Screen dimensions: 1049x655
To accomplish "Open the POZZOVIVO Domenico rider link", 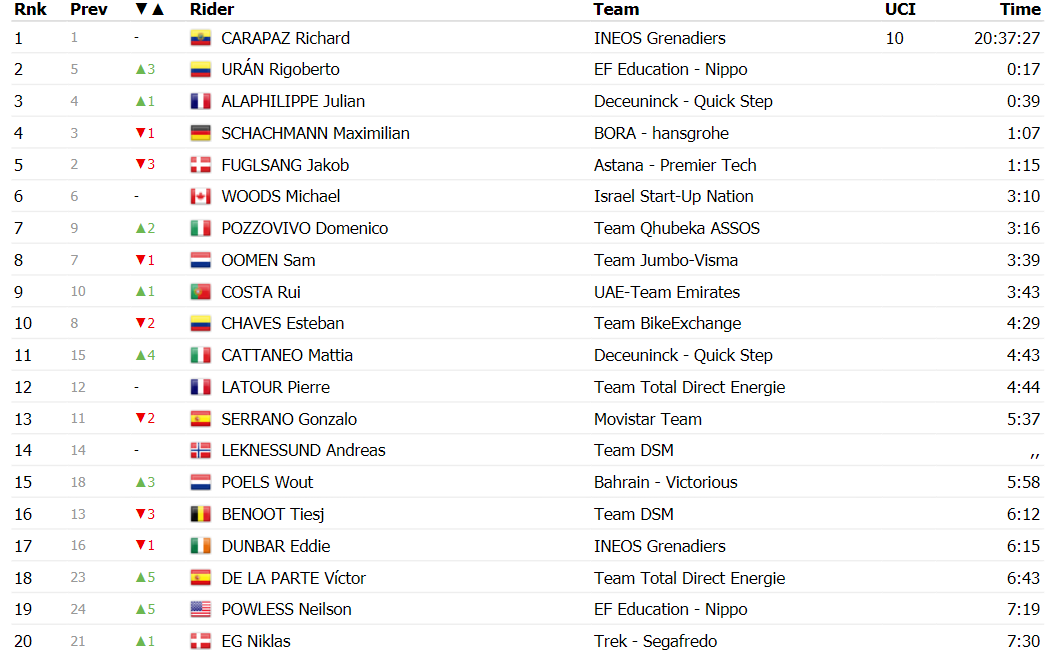I will tap(304, 229).
